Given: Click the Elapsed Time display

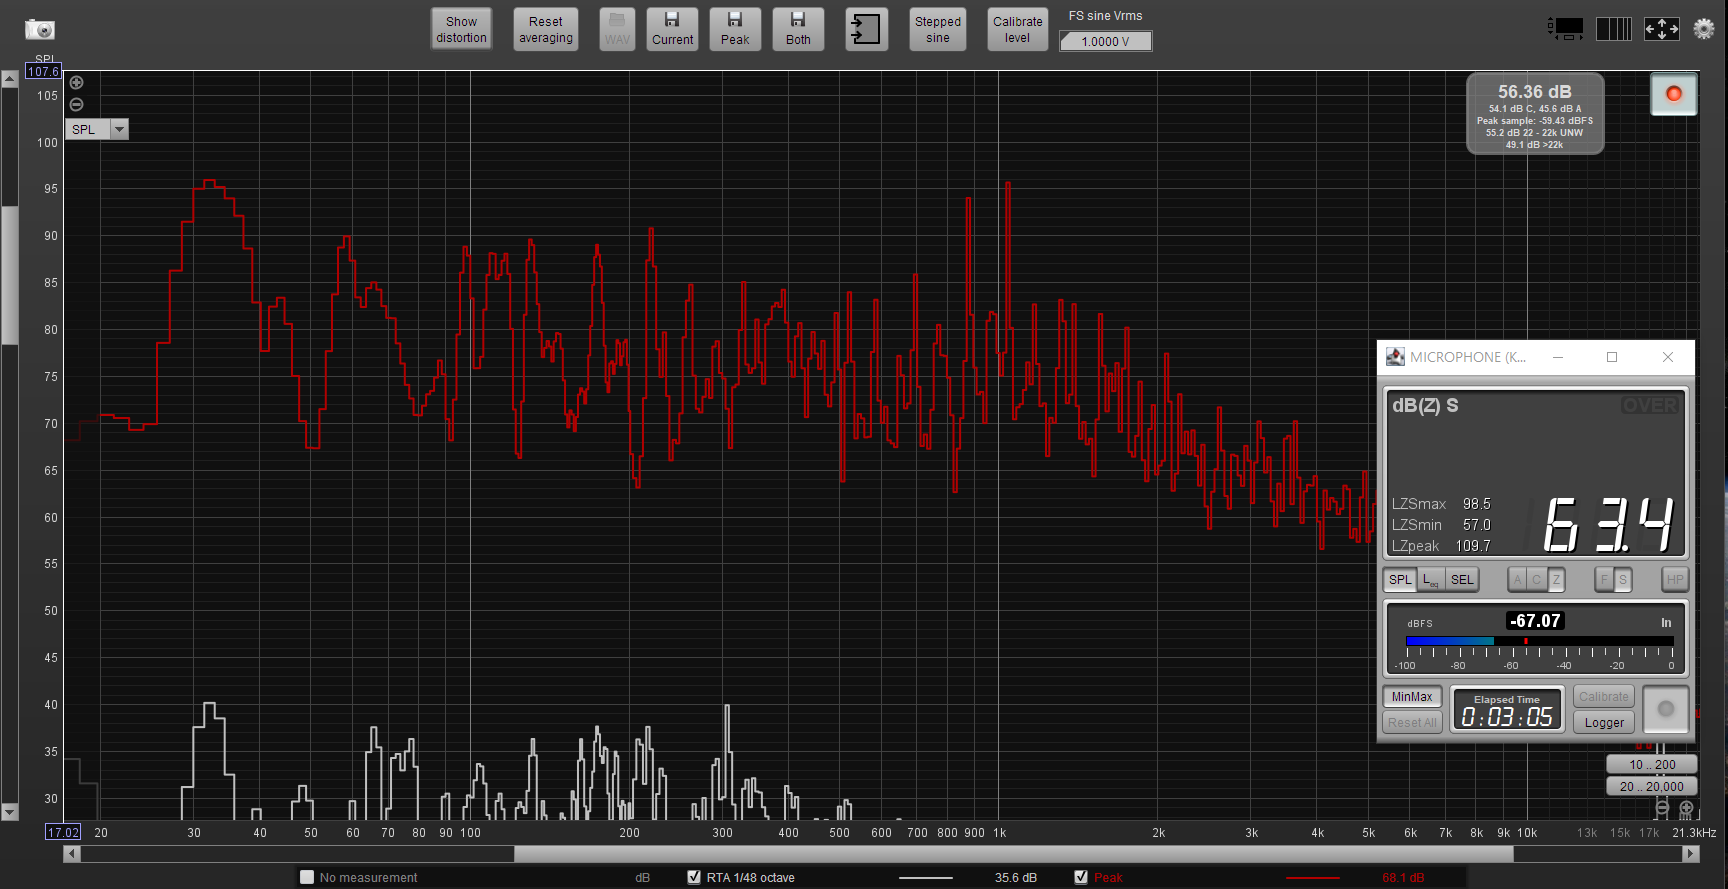Looking at the screenshot, I should click(1507, 710).
